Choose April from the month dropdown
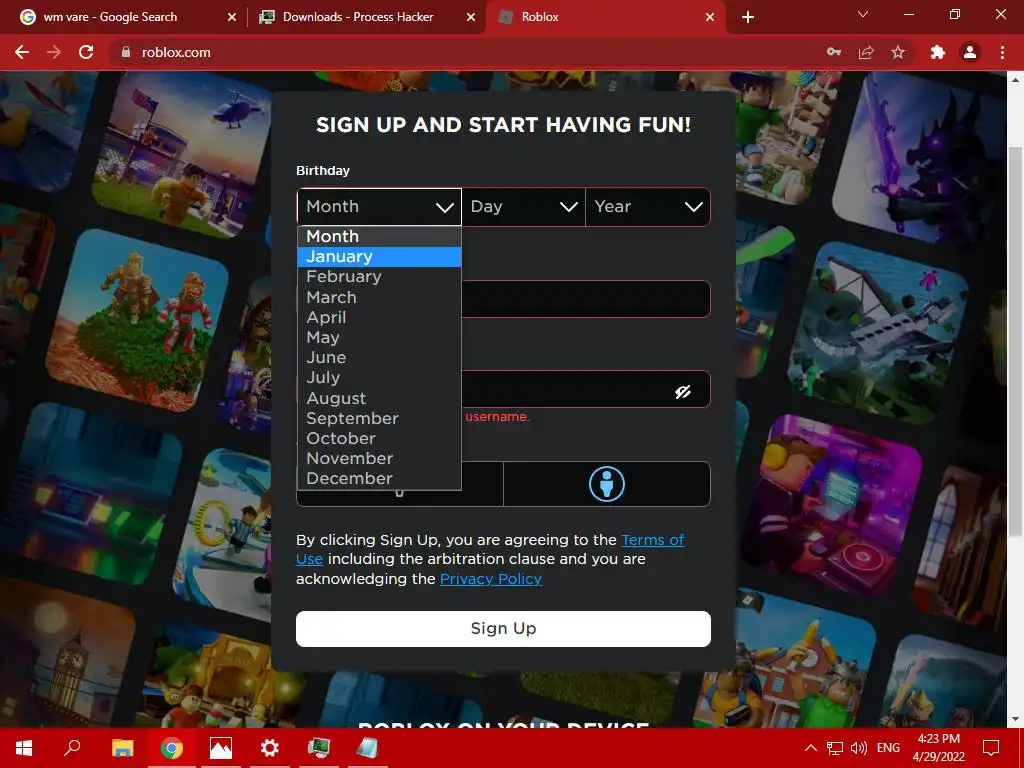Image resolution: width=1024 pixels, height=768 pixels. 379,317
